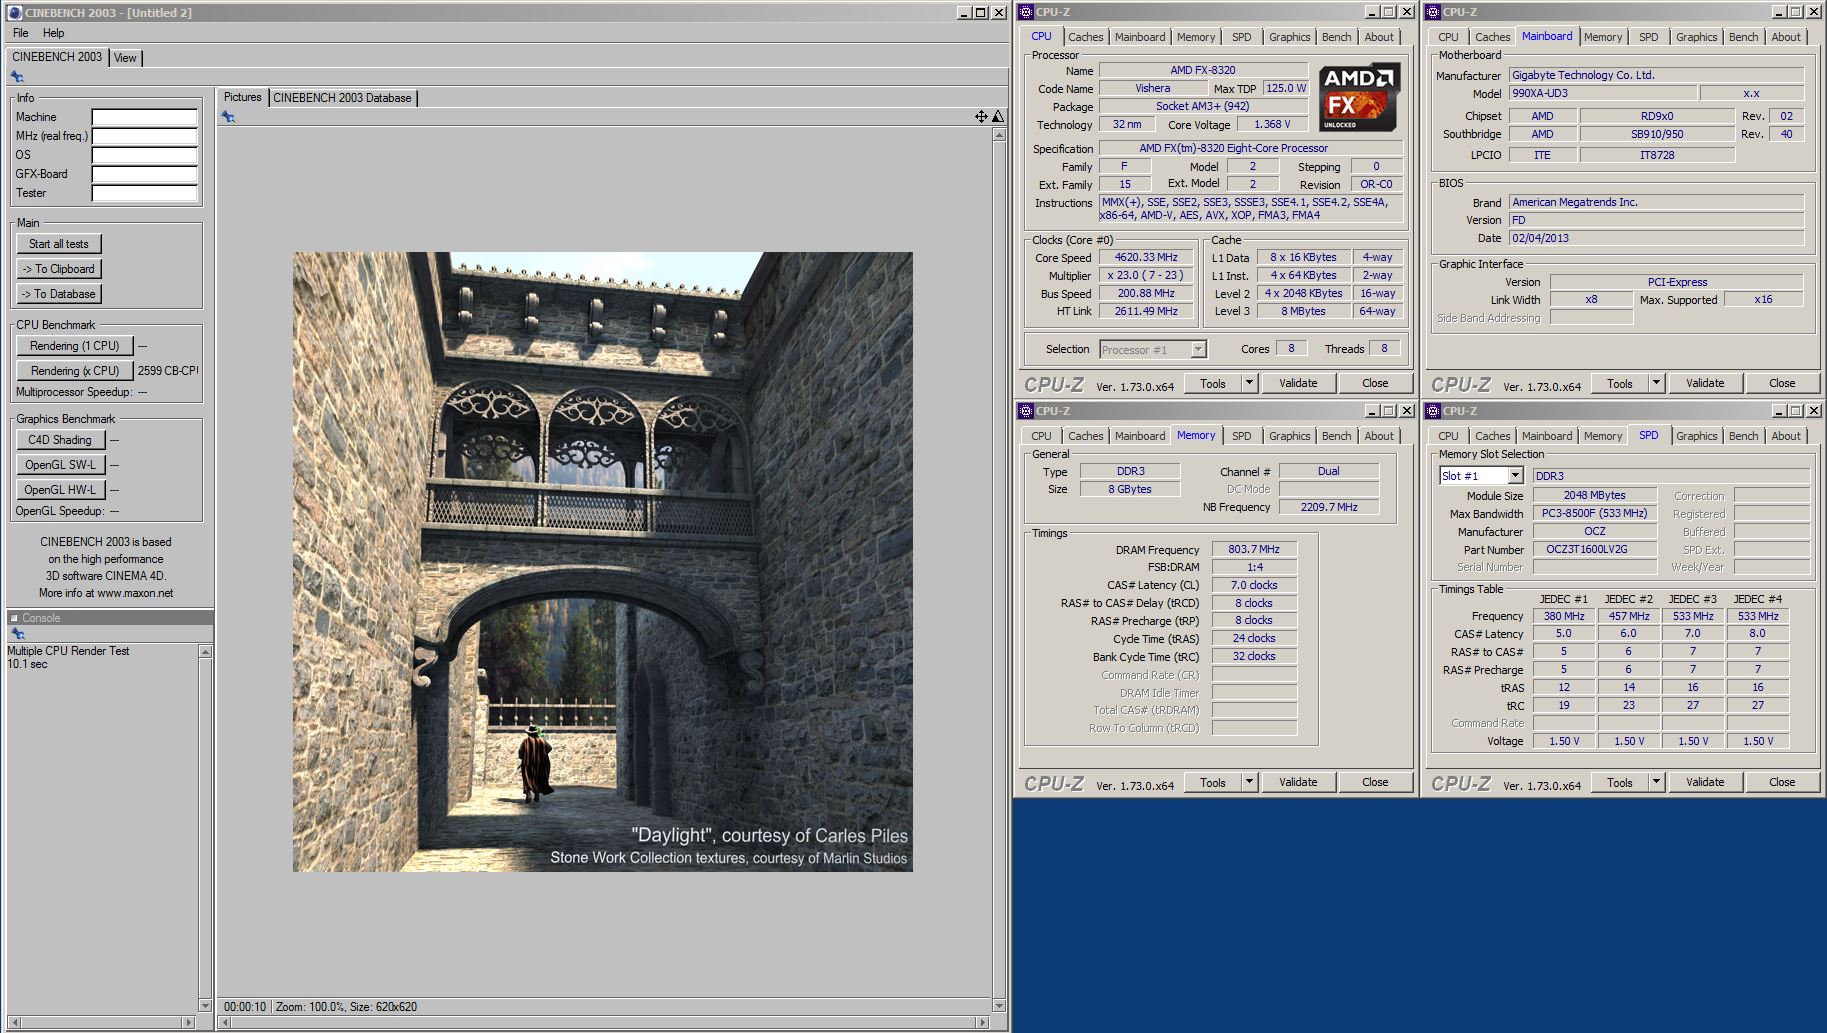Screen dimensions: 1827x1033
Task: Open Graphics tab in CPU-Z Mainboard window
Action: click(x=1696, y=37)
